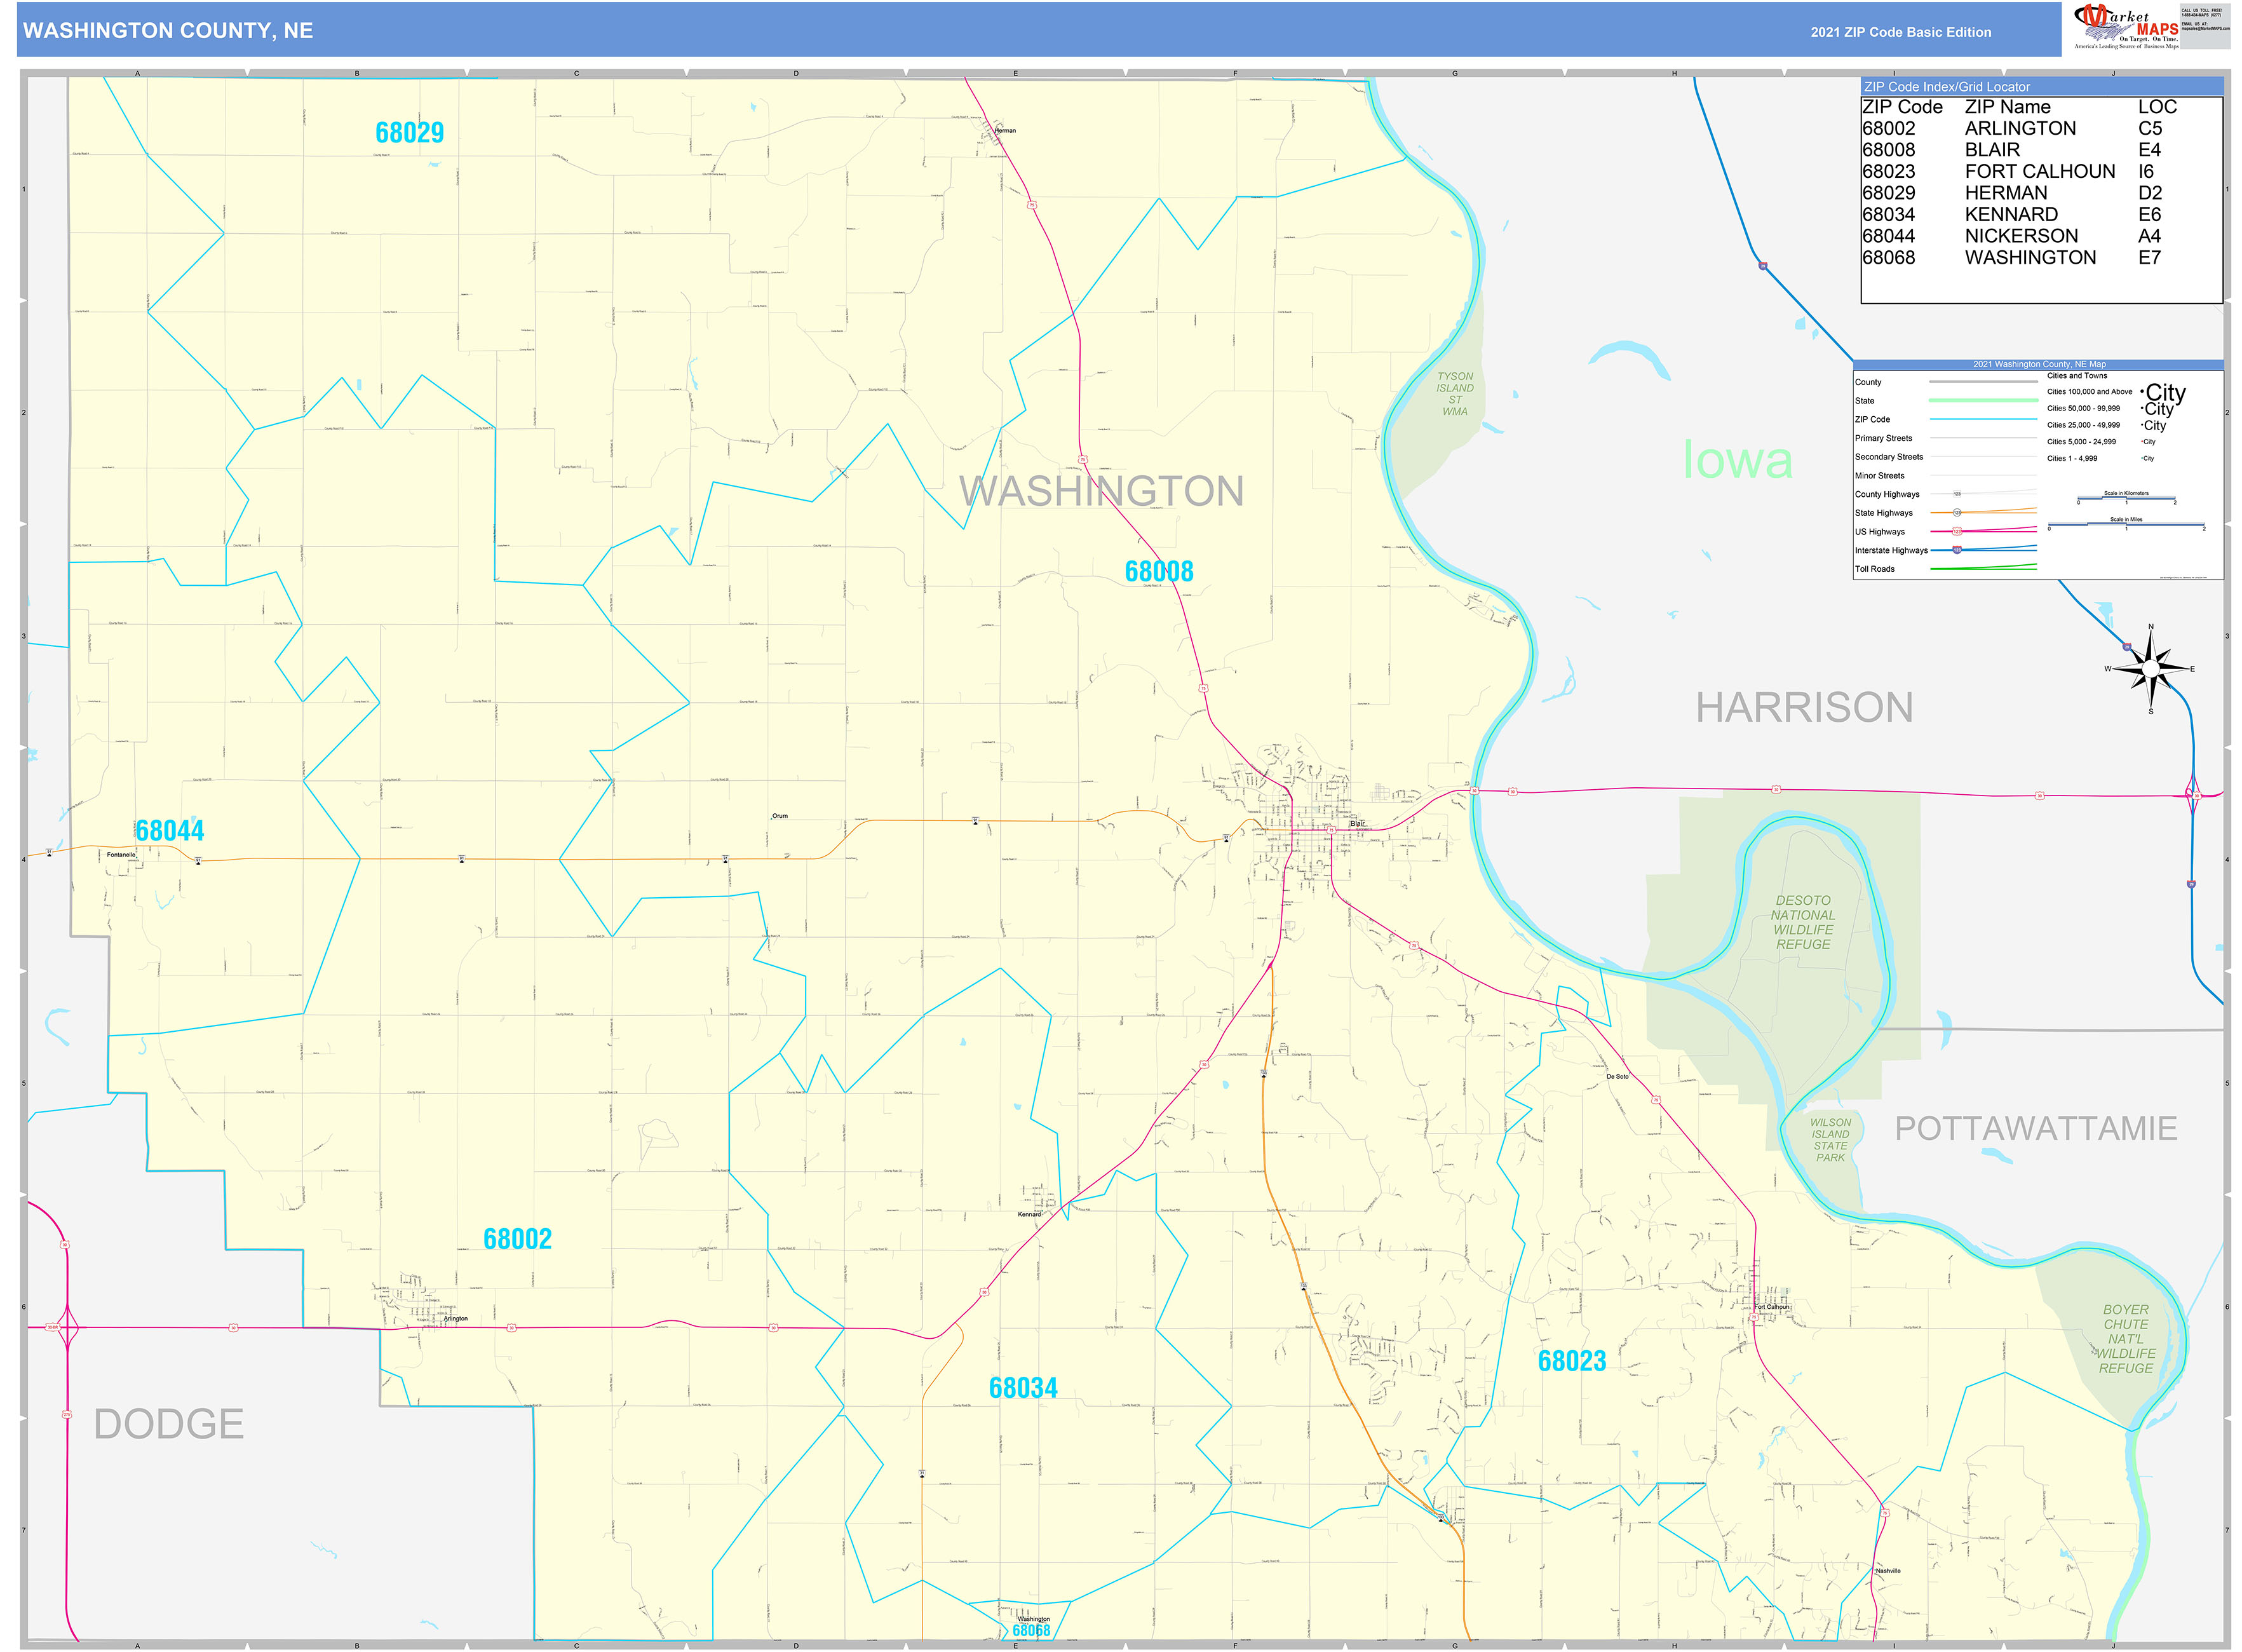
Task: Select ZIP code label 68029
Action: point(409,133)
